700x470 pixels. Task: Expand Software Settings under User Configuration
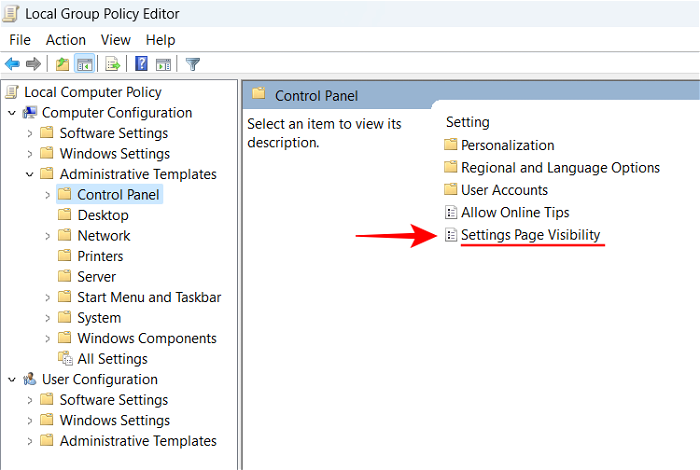tap(29, 400)
